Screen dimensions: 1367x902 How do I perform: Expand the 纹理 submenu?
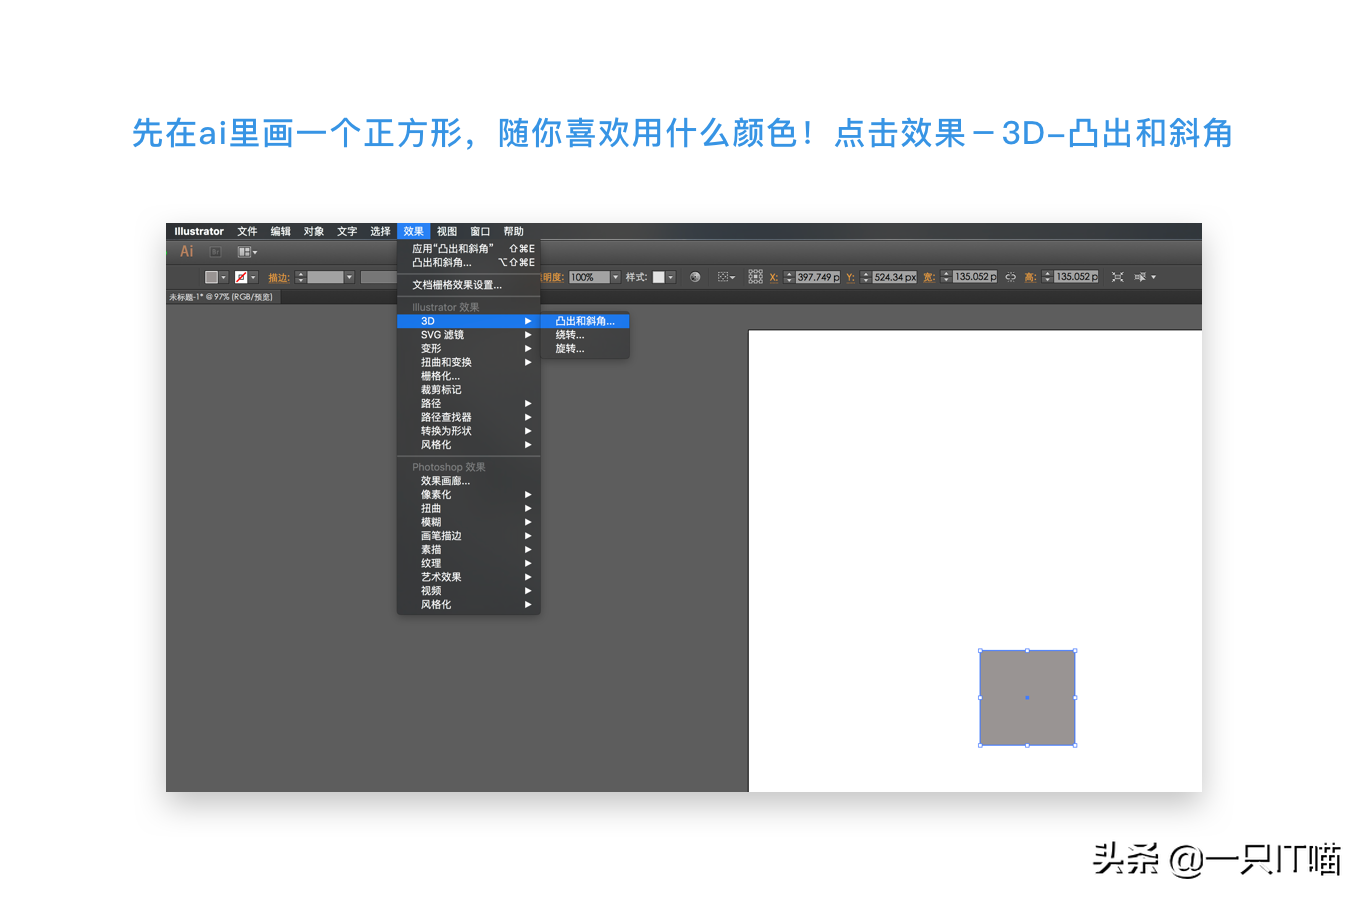click(469, 563)
